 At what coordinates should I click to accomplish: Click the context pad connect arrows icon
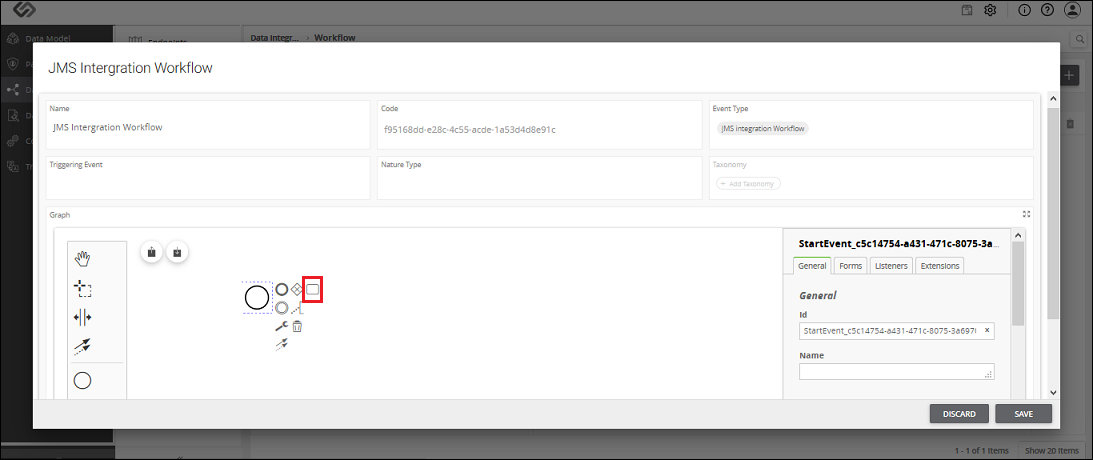tap(282, 344)
